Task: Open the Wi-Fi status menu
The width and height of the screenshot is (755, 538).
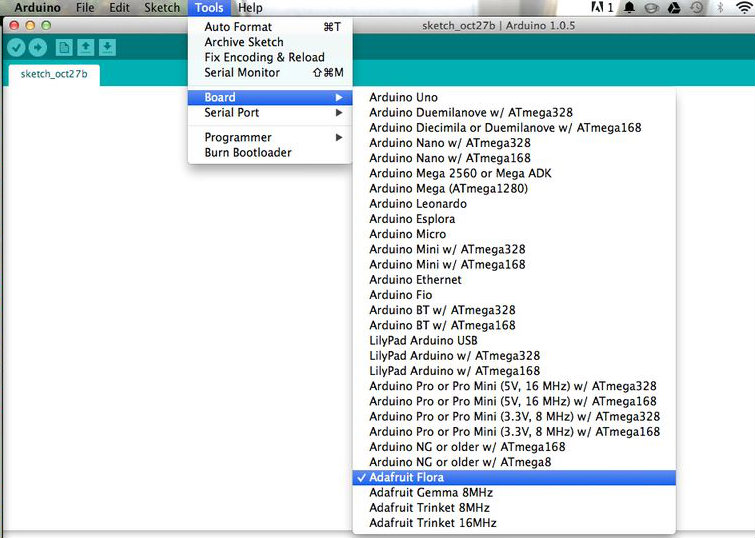Action: 744,7
